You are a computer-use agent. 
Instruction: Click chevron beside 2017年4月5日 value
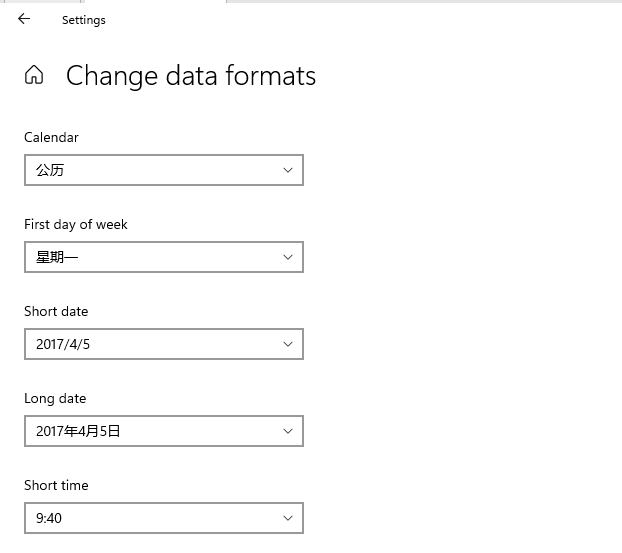point(288,431)
